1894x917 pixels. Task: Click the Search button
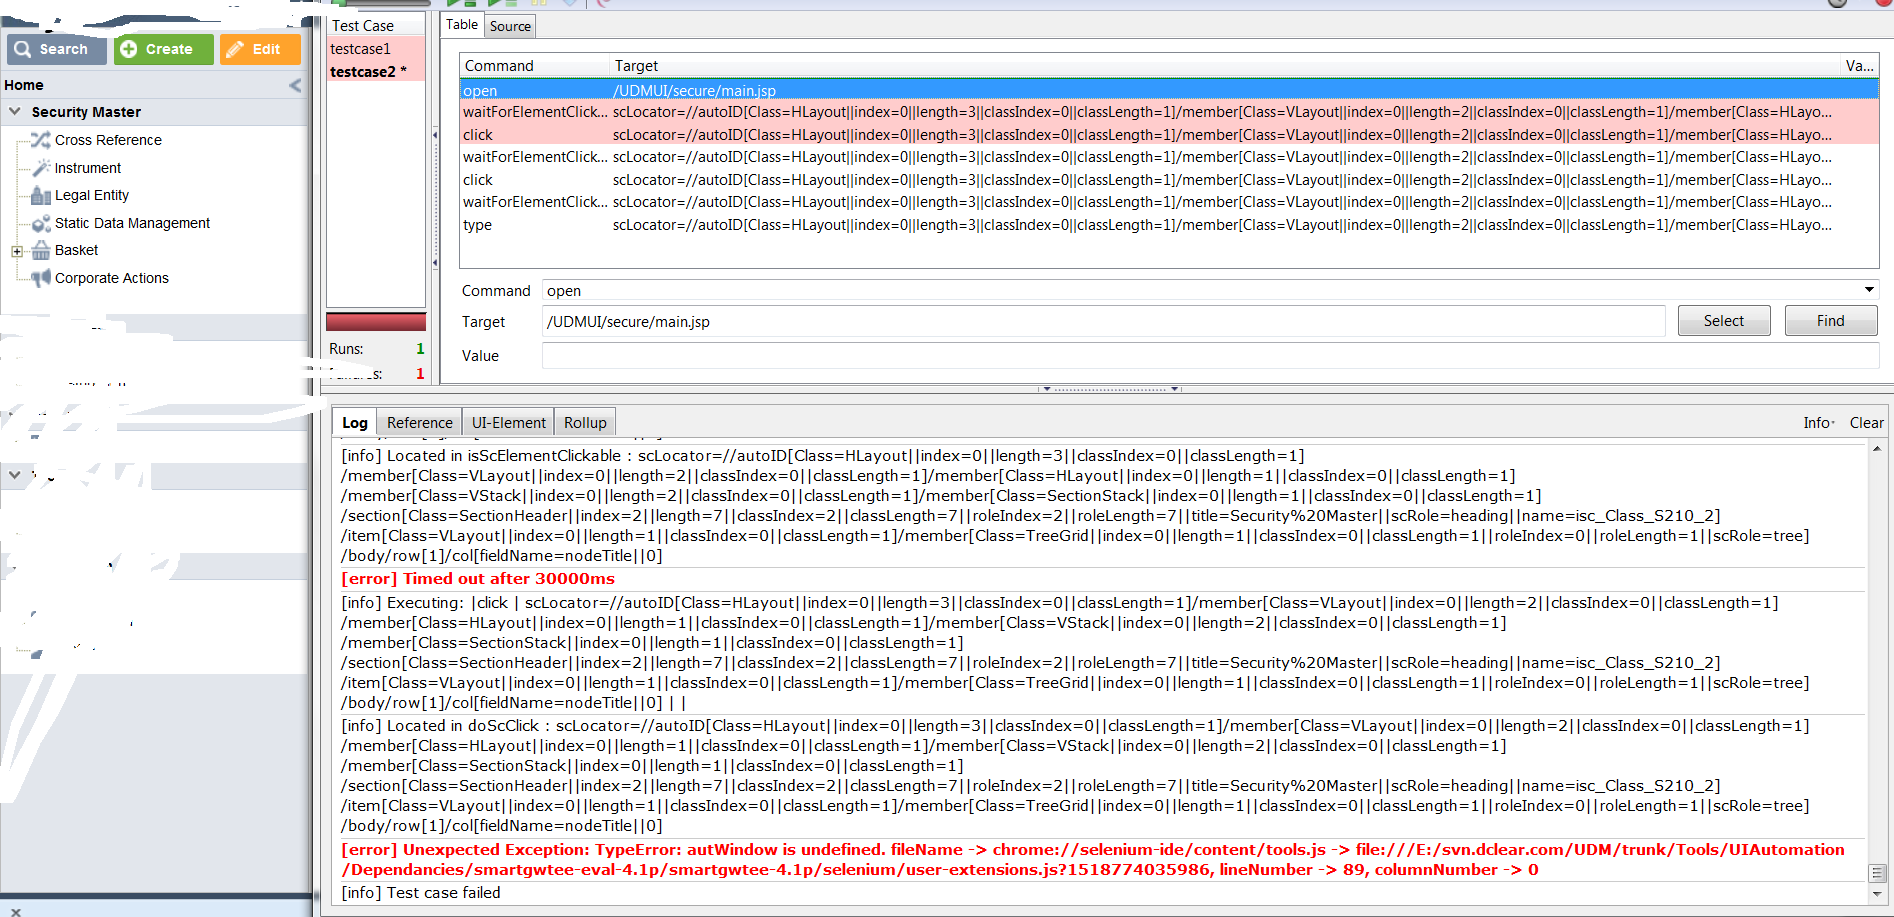56,49
